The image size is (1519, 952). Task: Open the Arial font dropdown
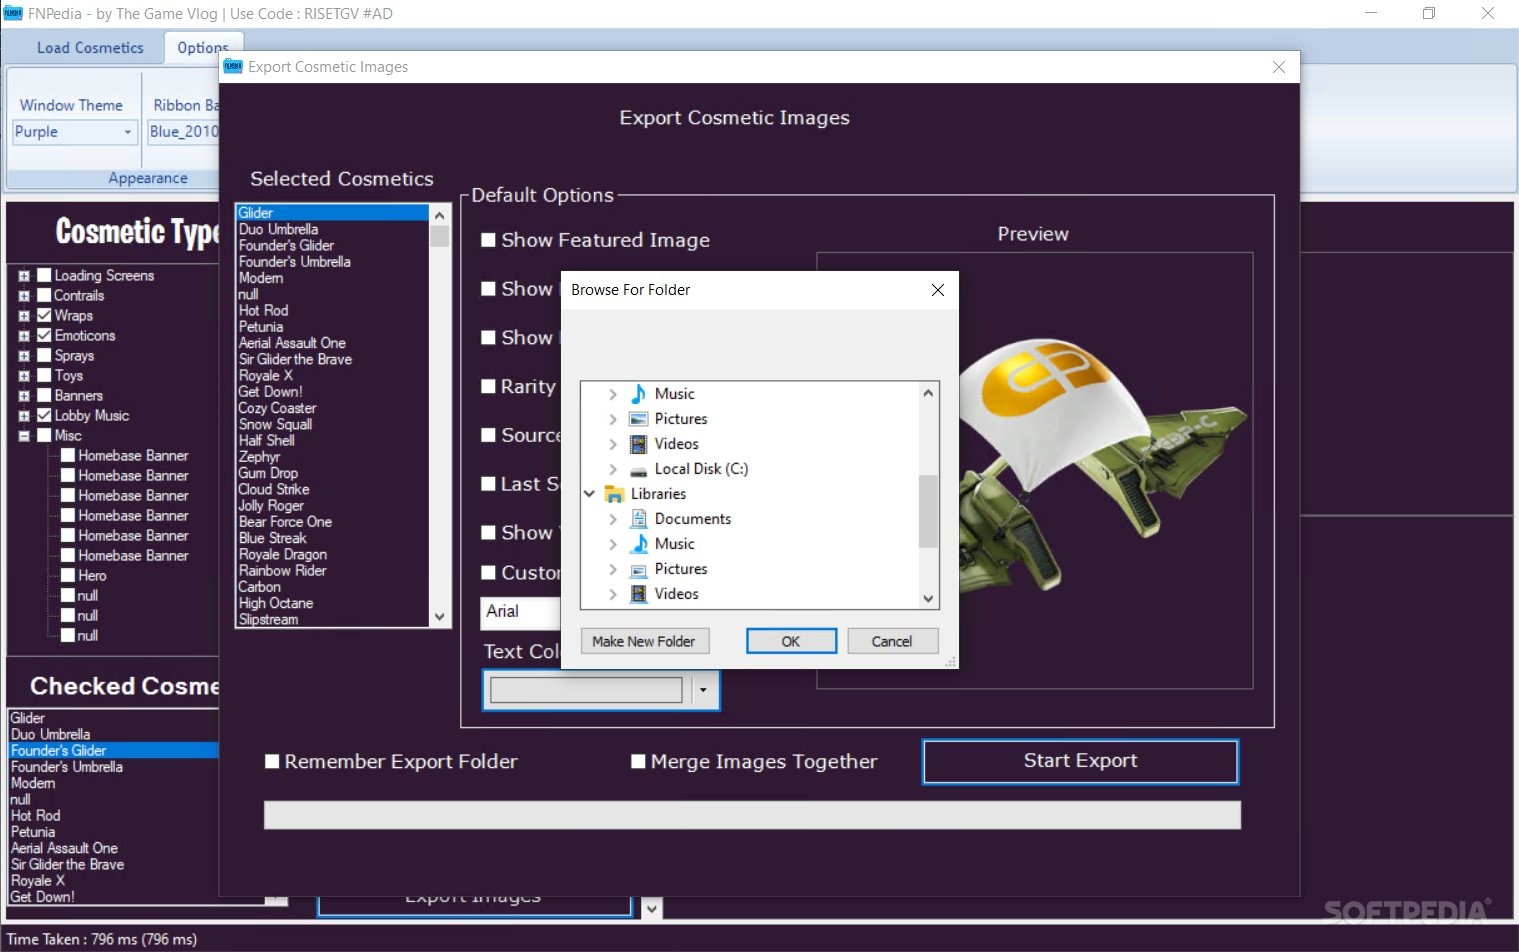click(x=520, y=612)
